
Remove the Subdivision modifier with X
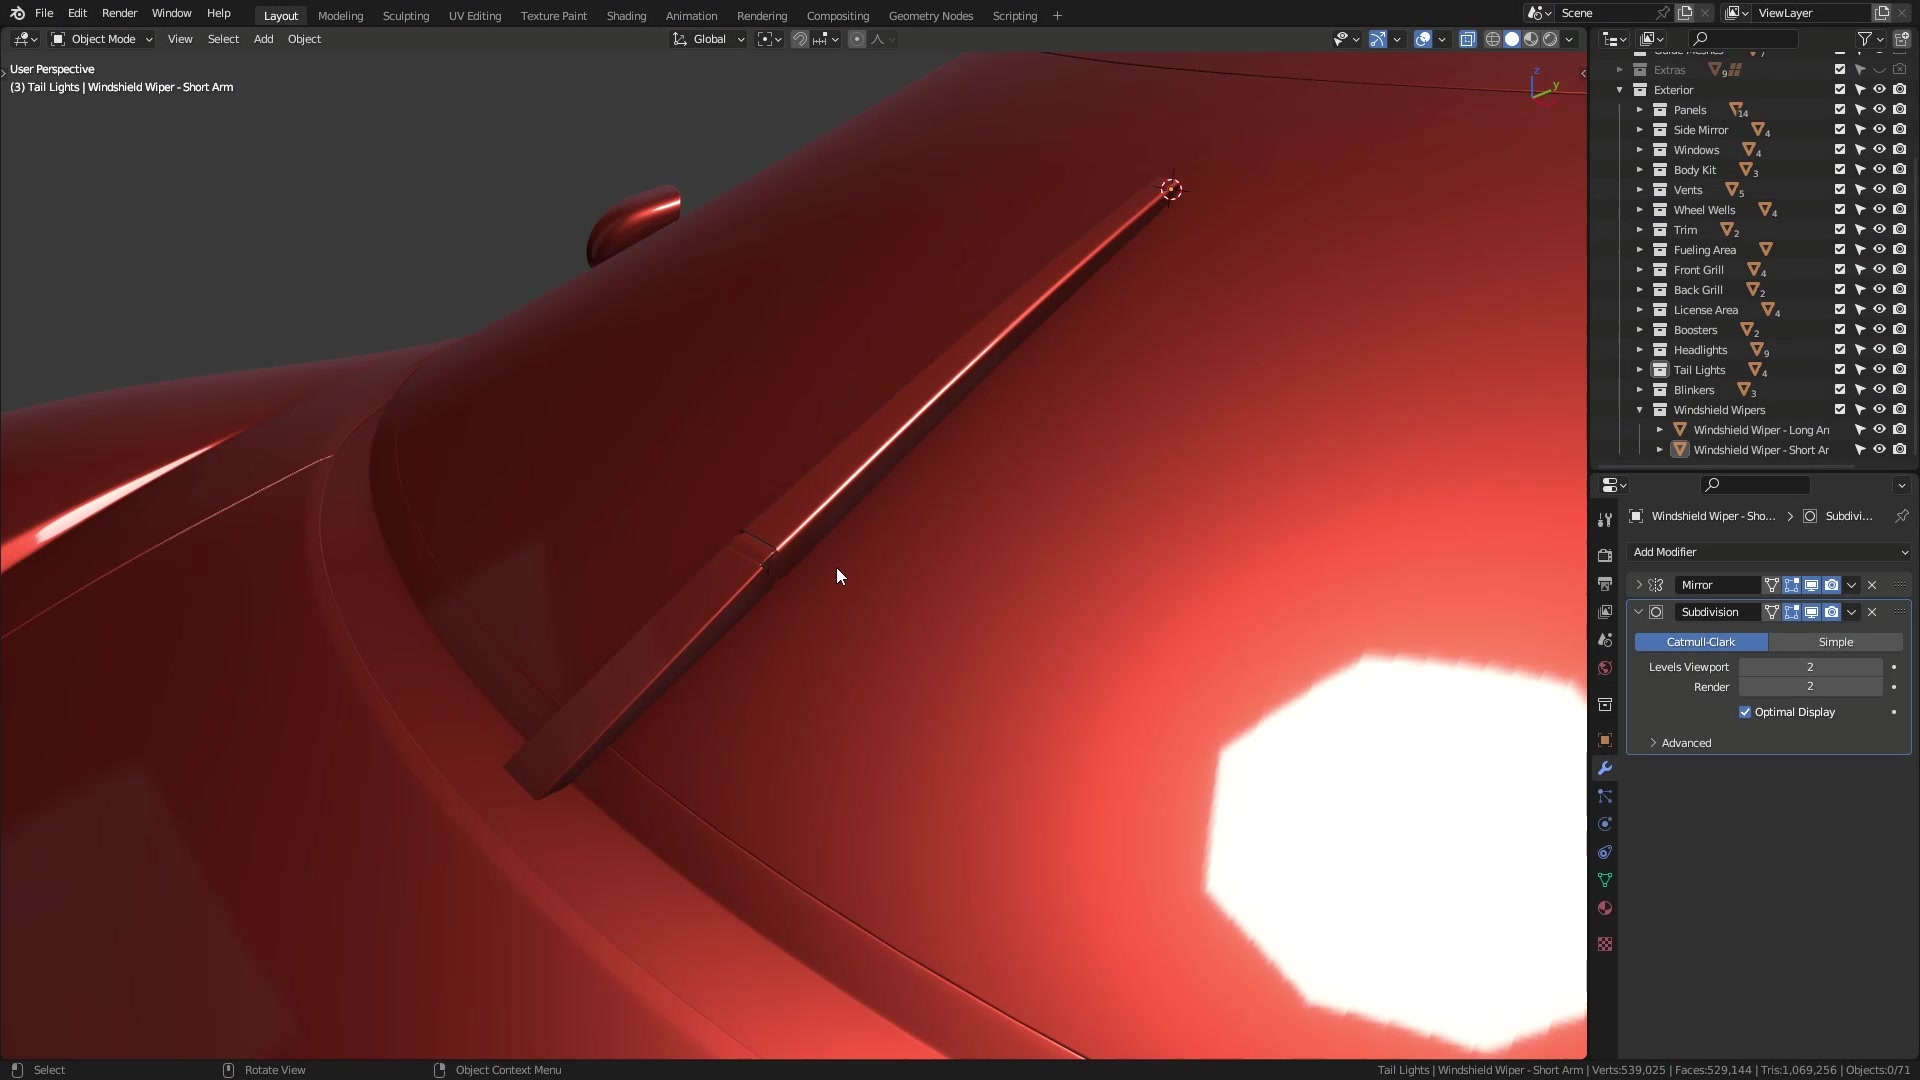pyautogui.click(x=1872, y=612)
